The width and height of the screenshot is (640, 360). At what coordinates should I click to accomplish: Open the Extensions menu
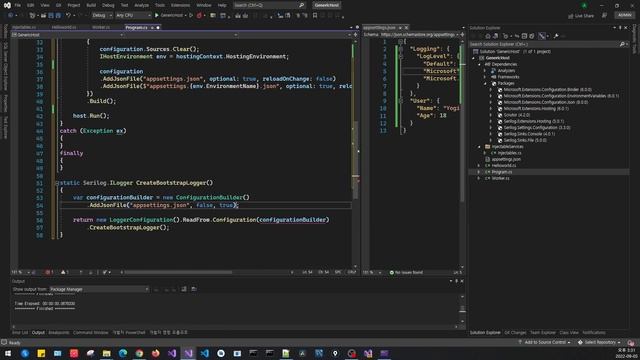click(180, 5)
